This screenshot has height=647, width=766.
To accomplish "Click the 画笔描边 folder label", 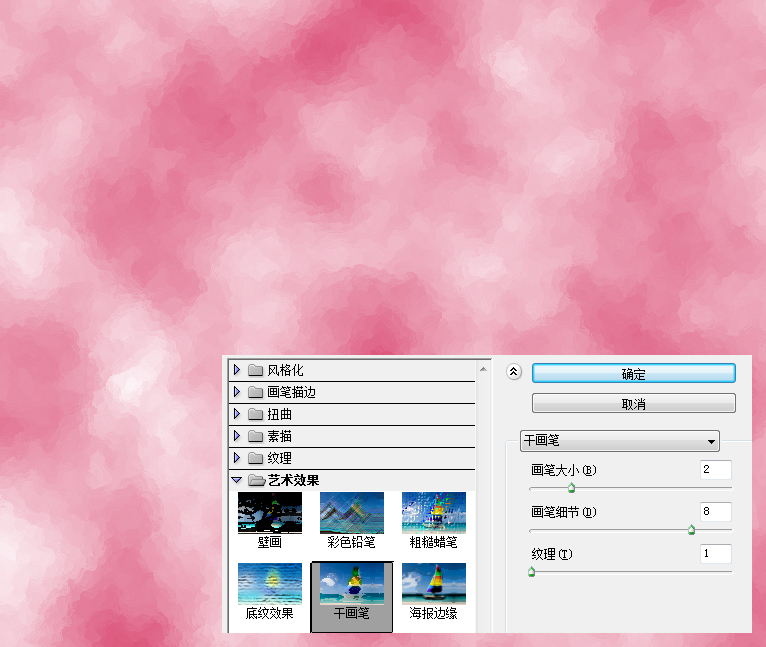I will pyautogui.click(x=292, y=392).
